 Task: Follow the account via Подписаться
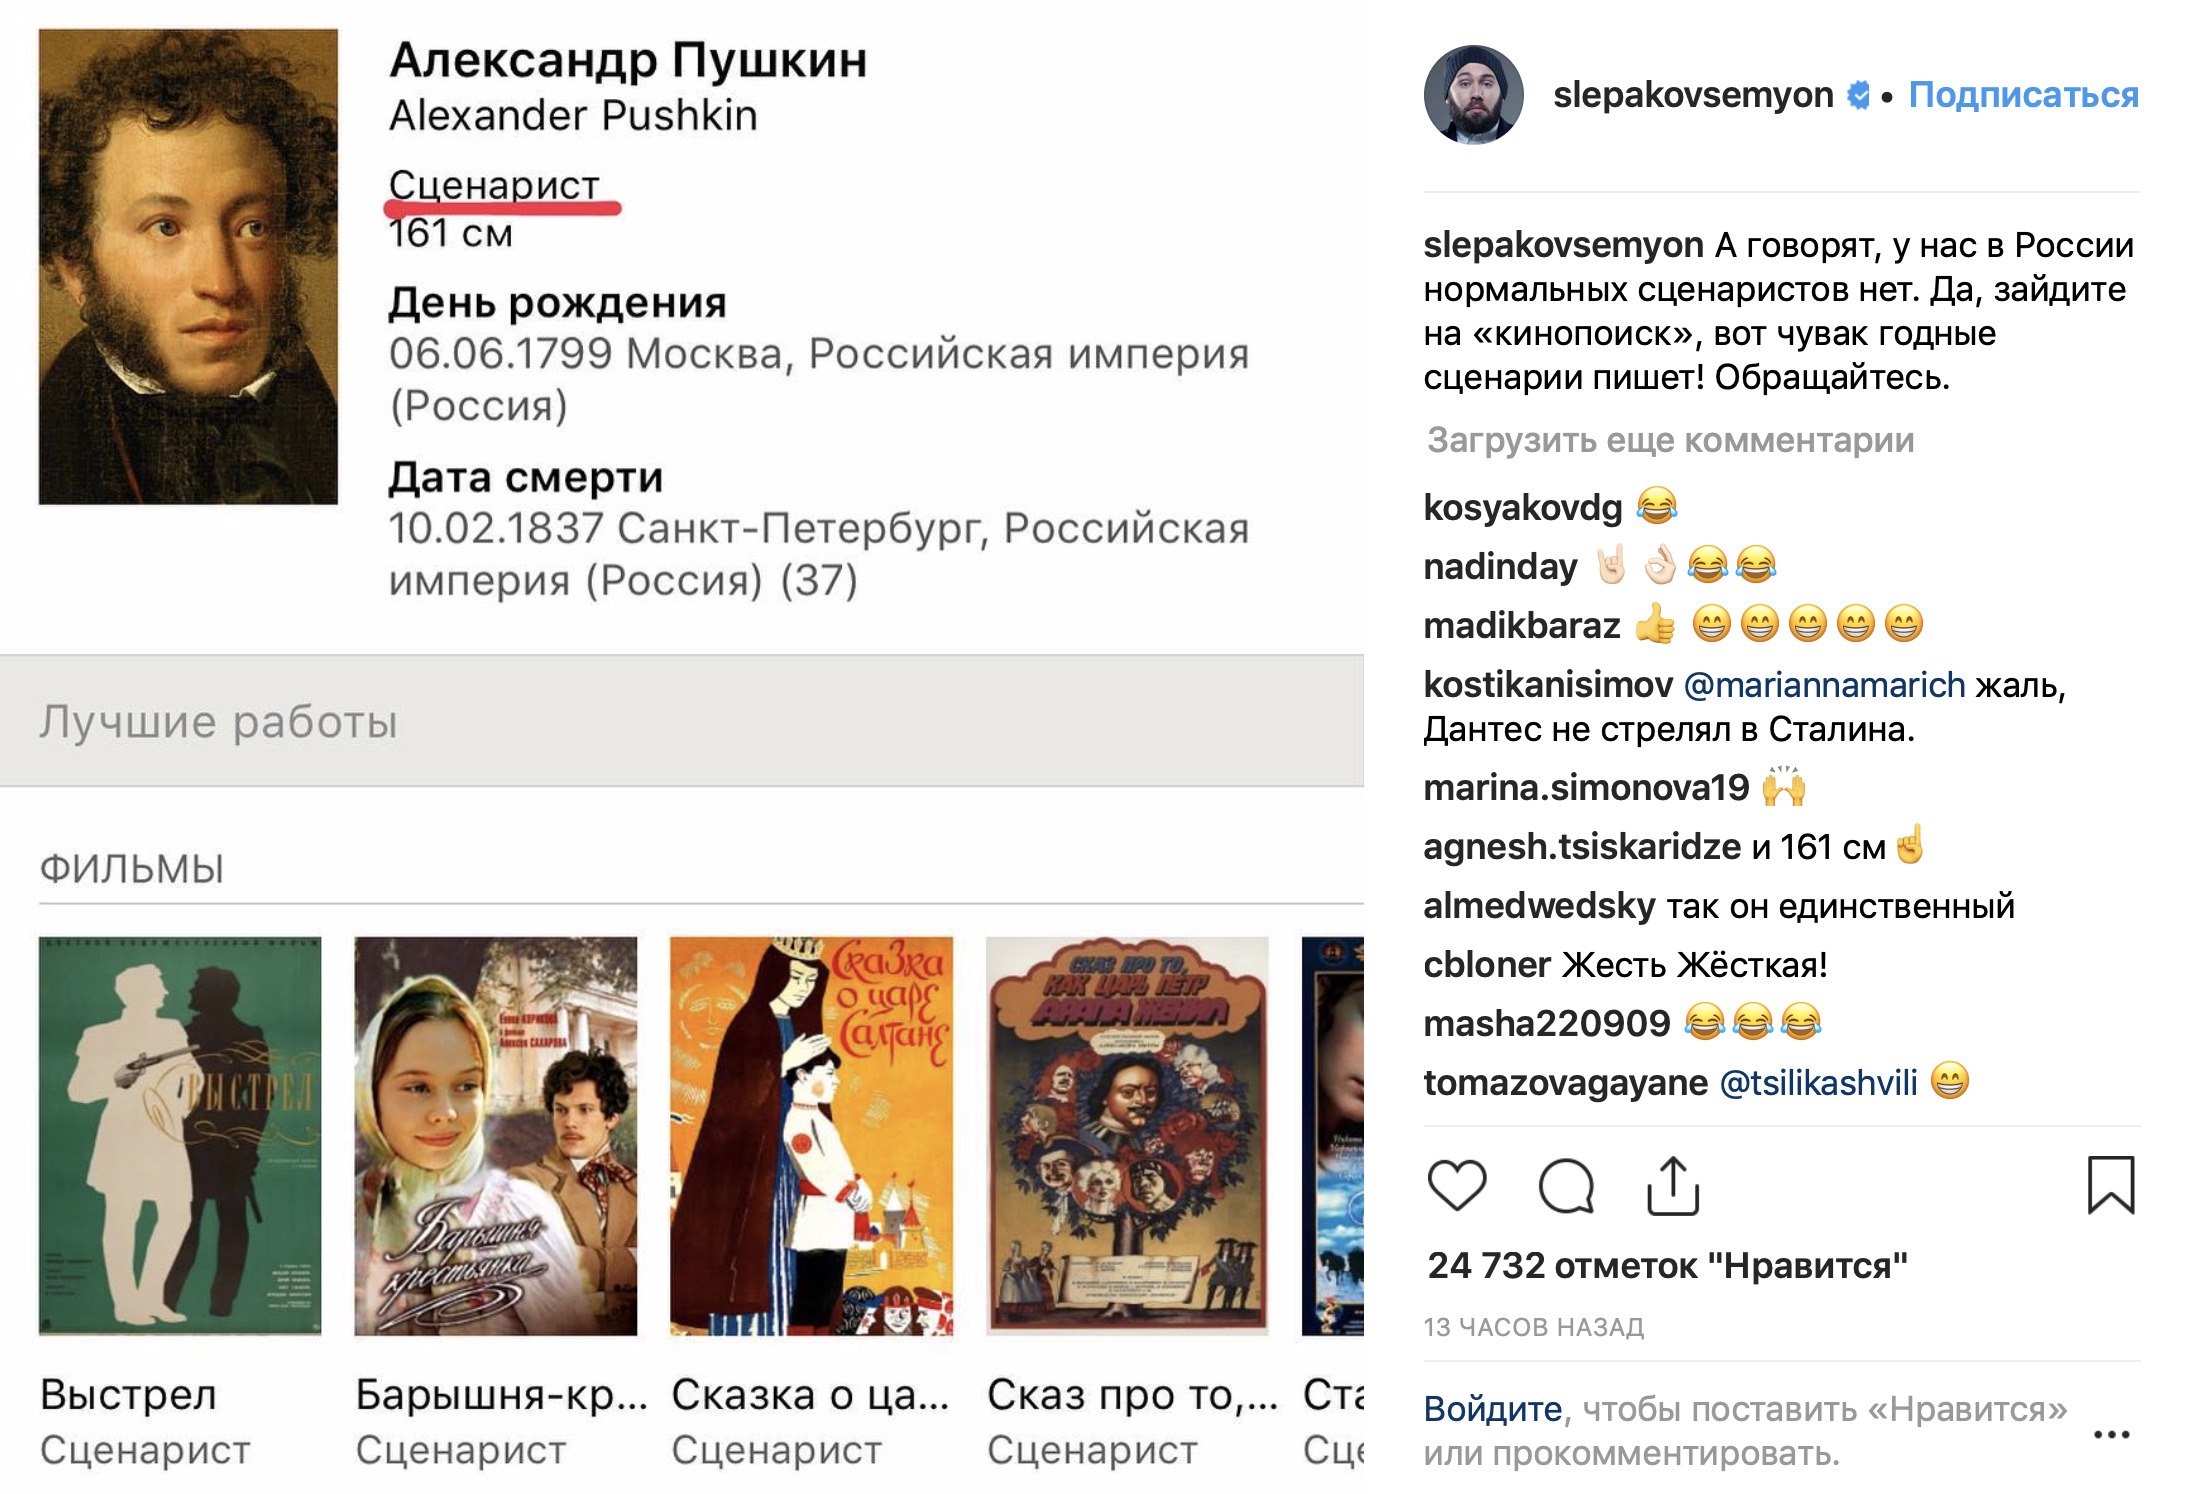2023,95
